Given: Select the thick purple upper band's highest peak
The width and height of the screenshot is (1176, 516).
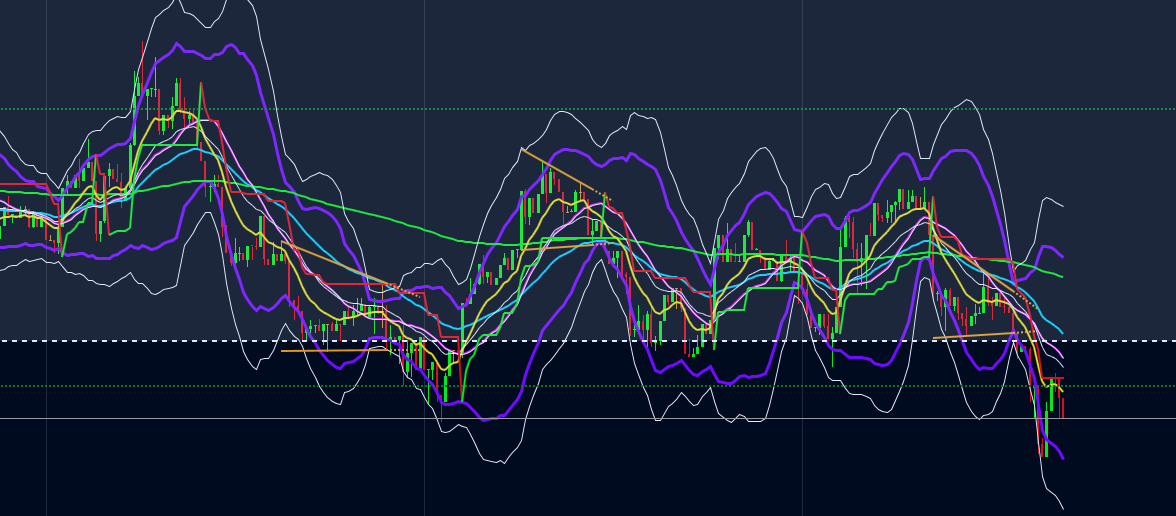Looking at the screenshot, I should point(178,44).
